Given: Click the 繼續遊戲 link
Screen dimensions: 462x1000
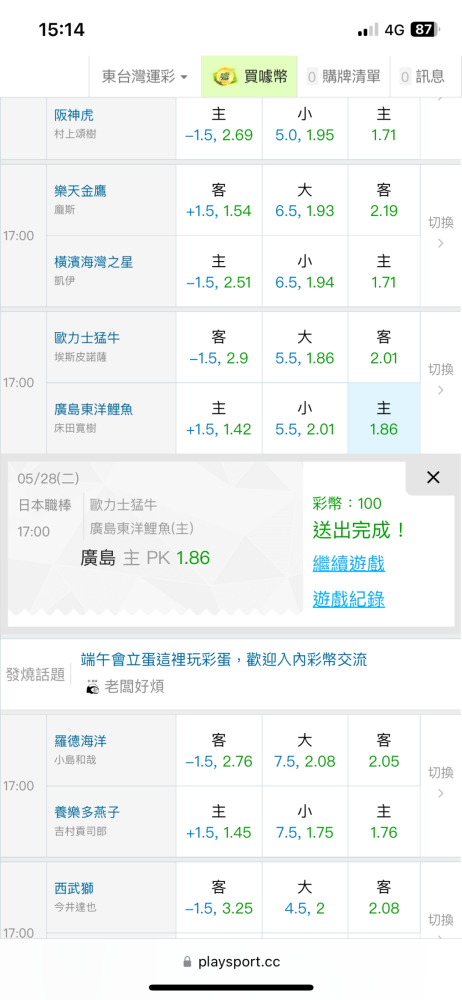Looking at the screenshot, I should click(348, 564).
